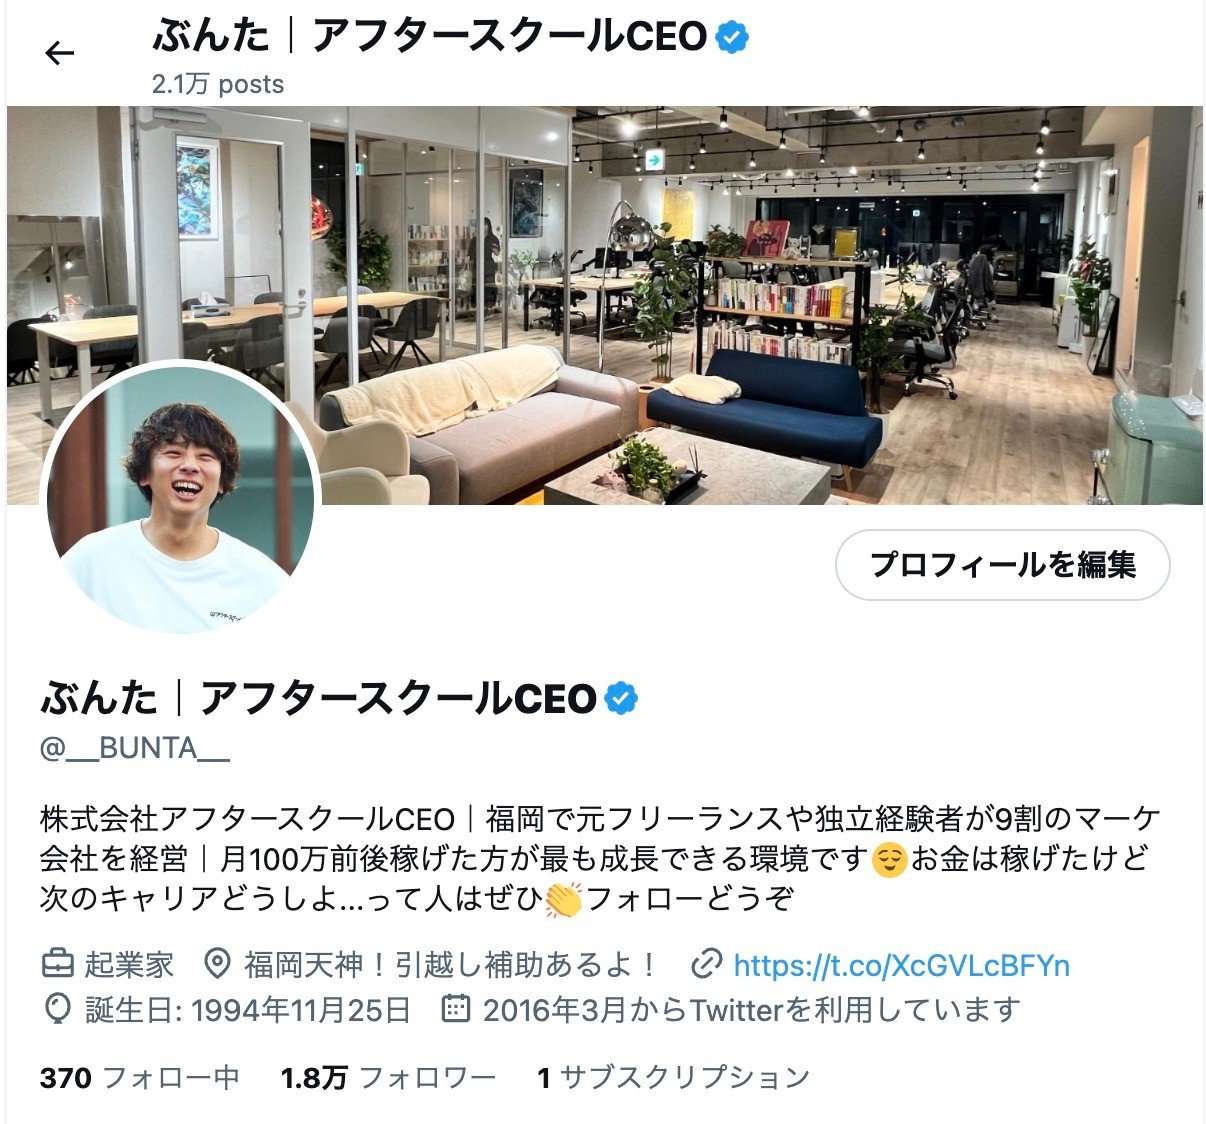Open the t.co/XcGVLcBFYn profile link

pos(901,965)
